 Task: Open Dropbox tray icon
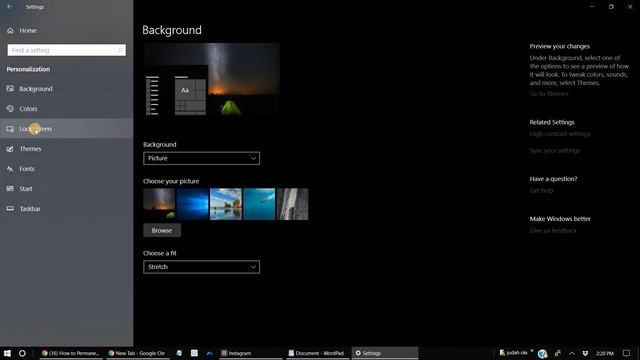click(585, 353)
